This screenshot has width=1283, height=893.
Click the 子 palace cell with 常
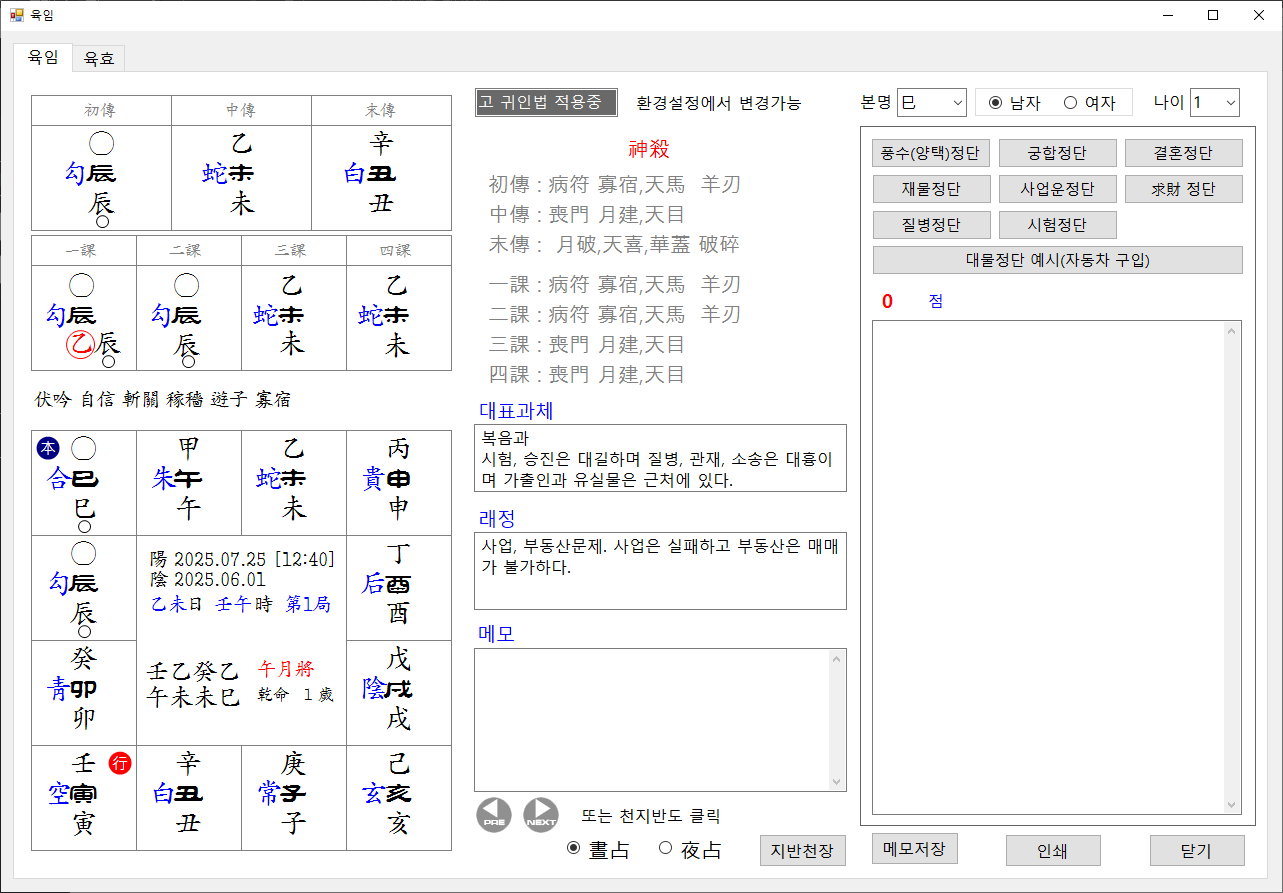(x=294, y=798)
